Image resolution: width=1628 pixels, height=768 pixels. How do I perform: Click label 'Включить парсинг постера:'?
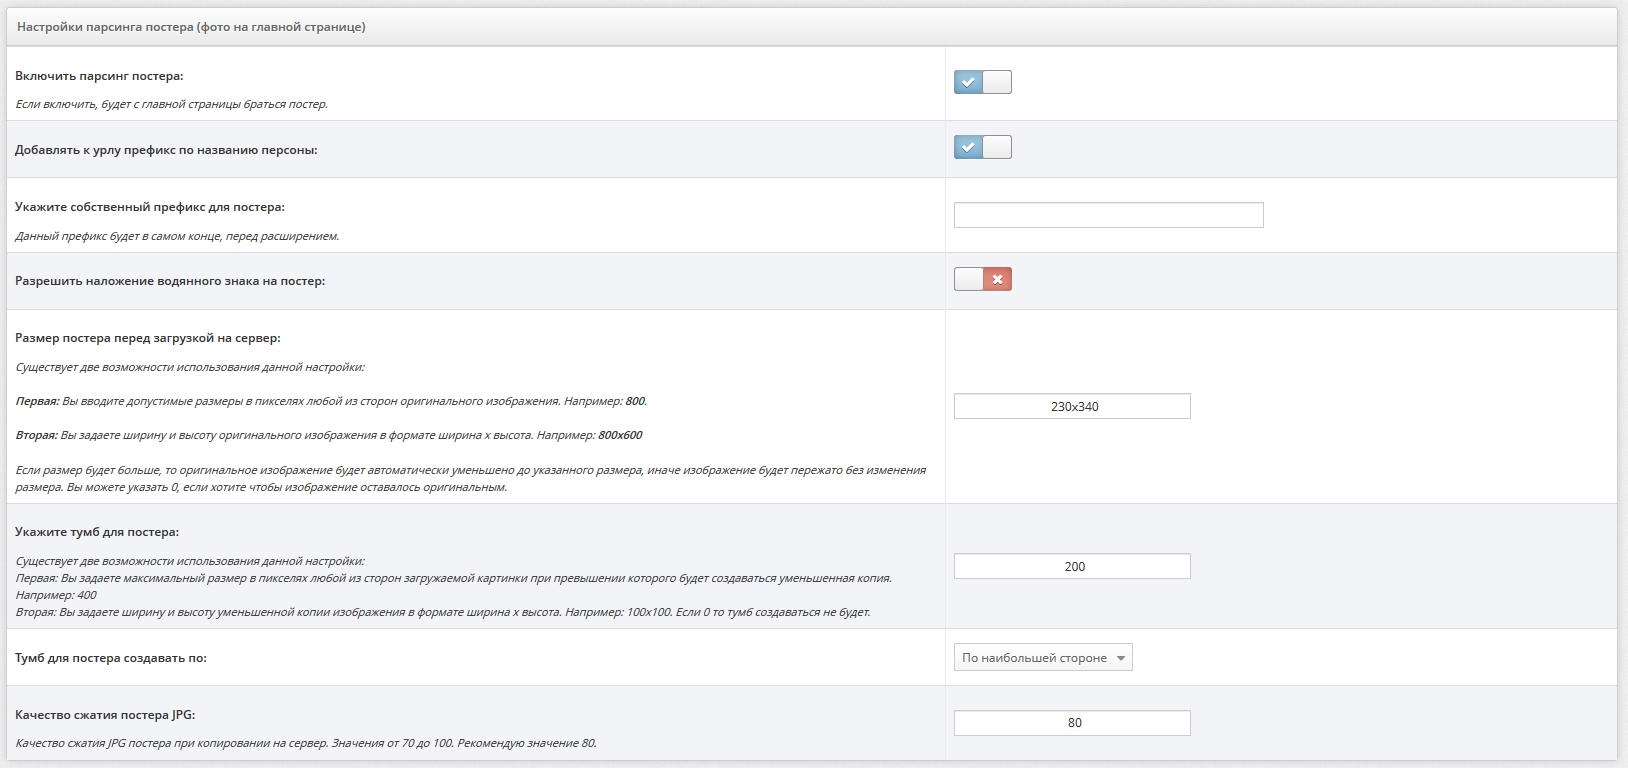coord(99,76)
